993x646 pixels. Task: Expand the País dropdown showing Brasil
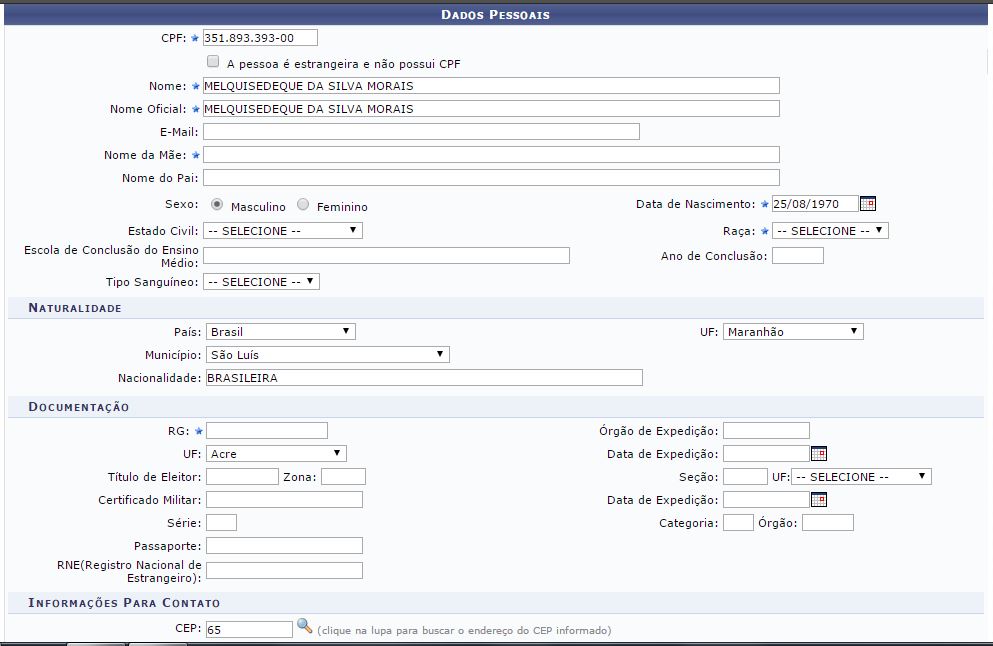pyautogui.click(x=279, y=332)
